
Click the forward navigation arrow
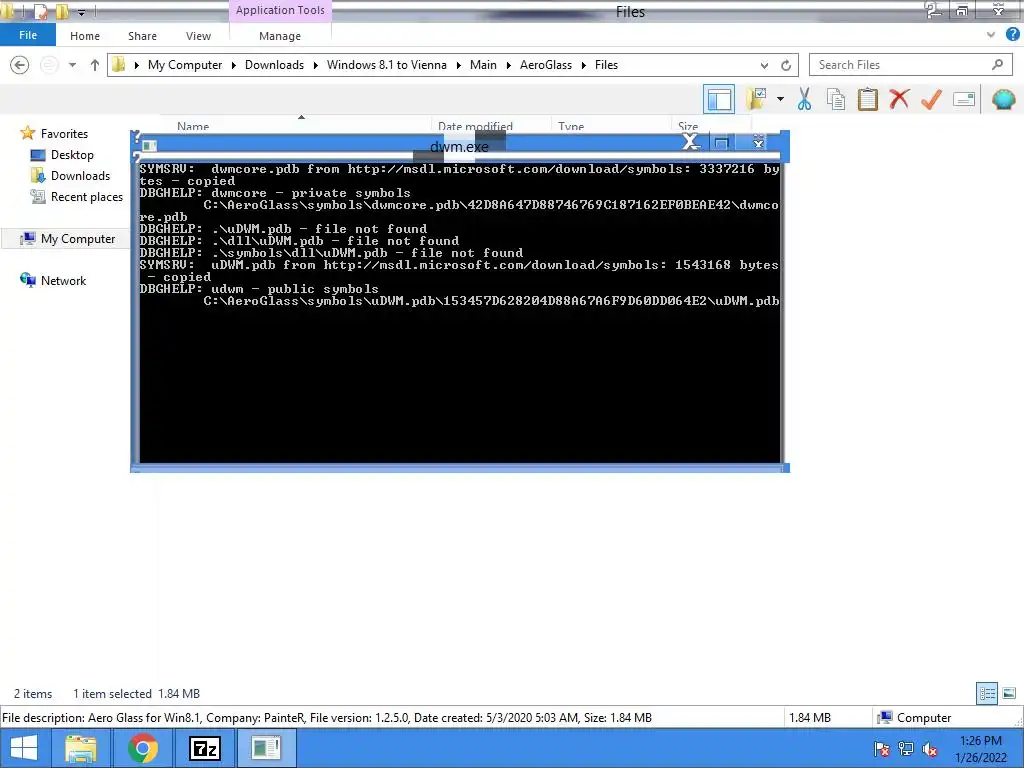point(49,65)
